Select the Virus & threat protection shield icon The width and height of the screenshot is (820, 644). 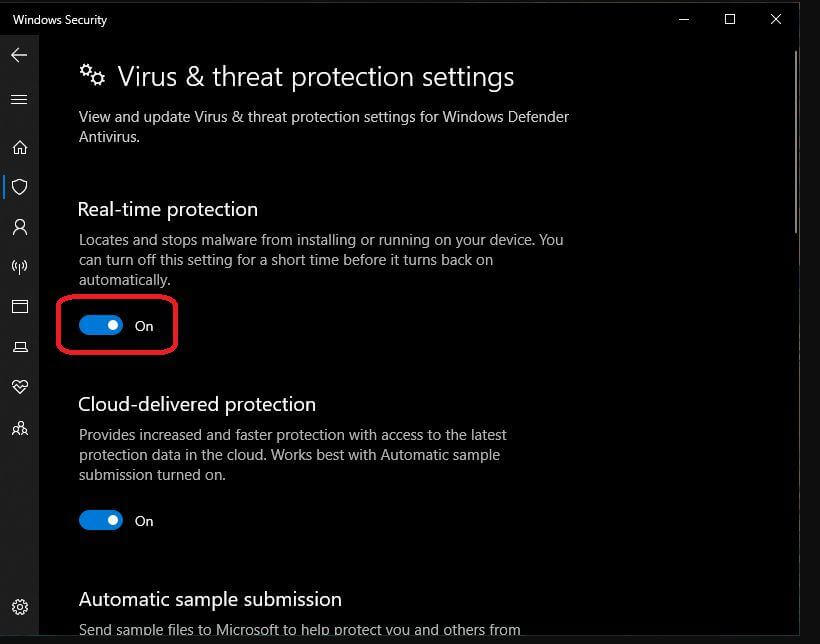(x=19, y=187)
